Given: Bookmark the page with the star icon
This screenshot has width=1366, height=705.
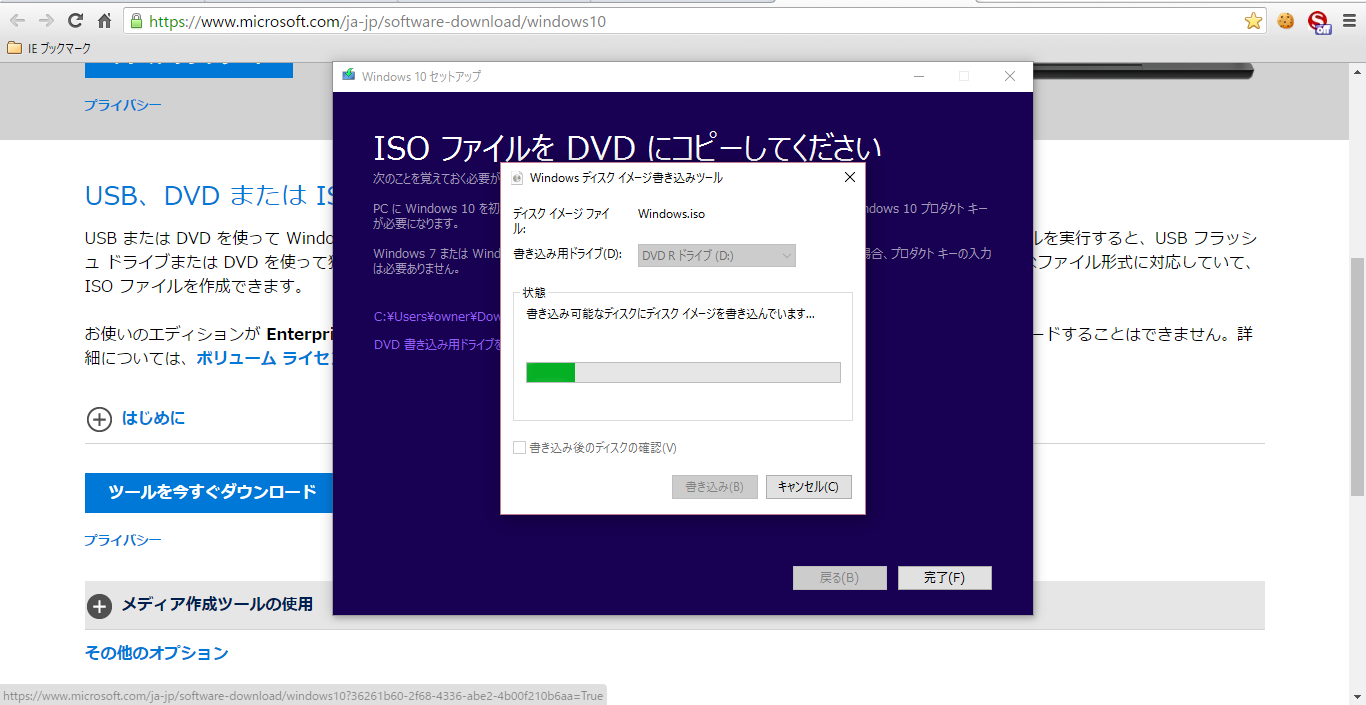Looking at the screenshot, I should click(1253, 21).
